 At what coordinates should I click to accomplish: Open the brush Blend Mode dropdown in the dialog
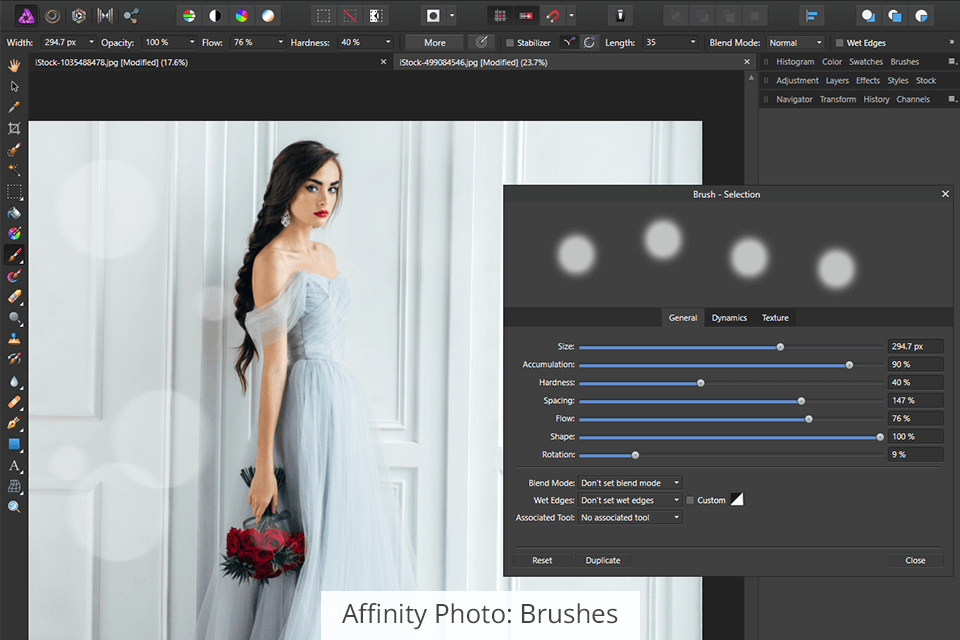pyautogui.click(x=630, y=483)
